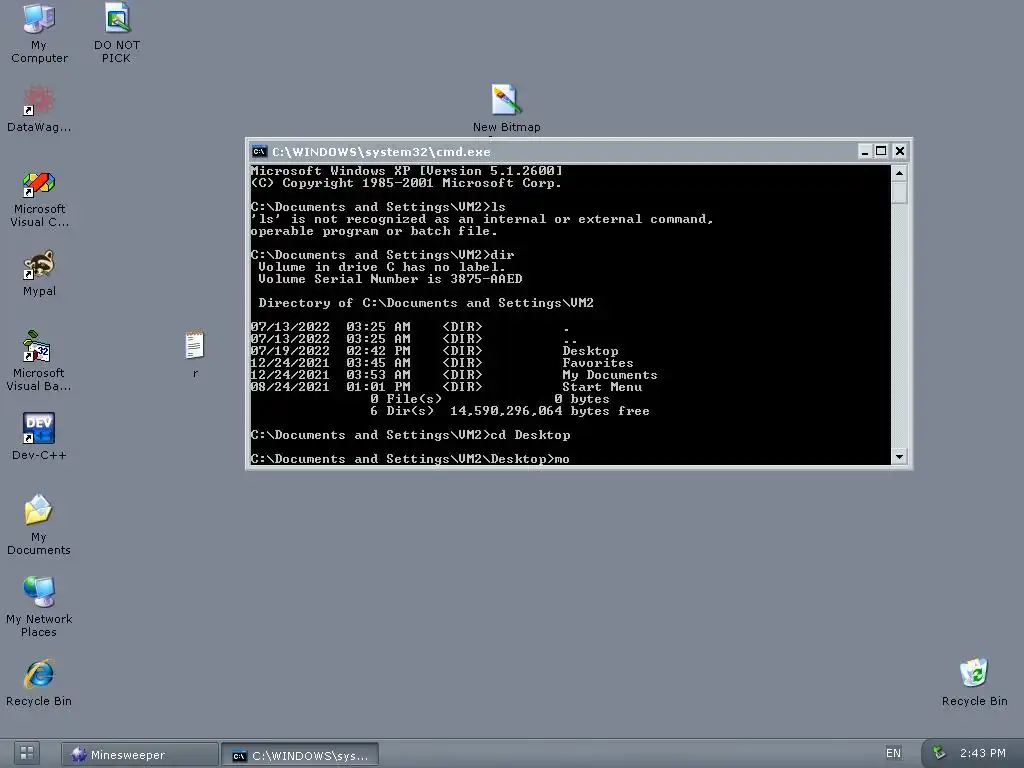The height and width of the screenshot is (768, 1024).
Task: Click the EN language indicator
Action: [893, 753]
